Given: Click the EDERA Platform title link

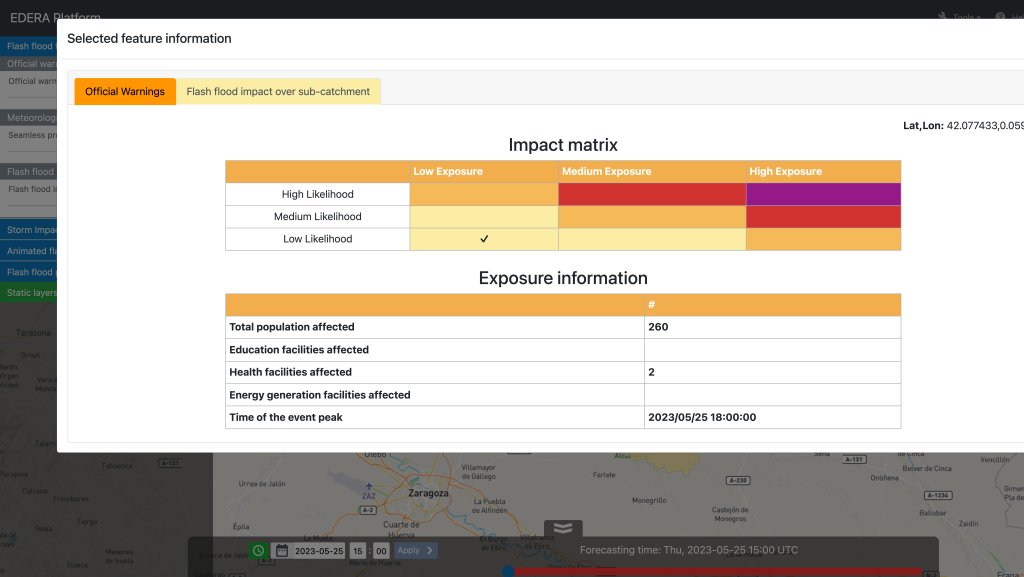Looking at the screenshot, I should pos(54,17).
